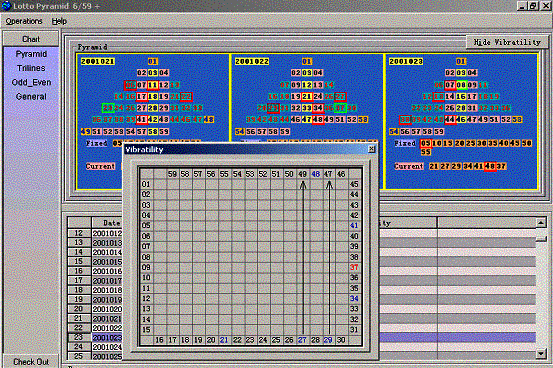
Task: Select table row number 17
Action: pyautogui.click(x=79, y=280)
